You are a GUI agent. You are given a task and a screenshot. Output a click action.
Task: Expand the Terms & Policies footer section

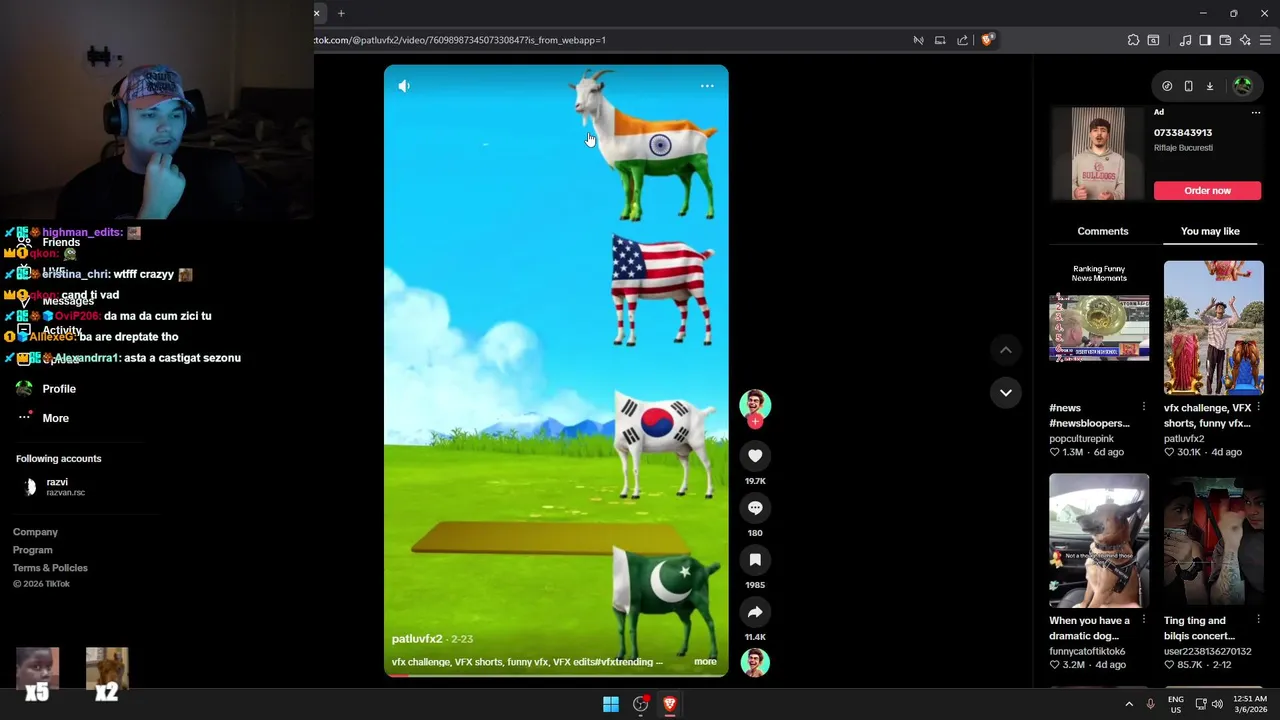click(x=50, y=568)
